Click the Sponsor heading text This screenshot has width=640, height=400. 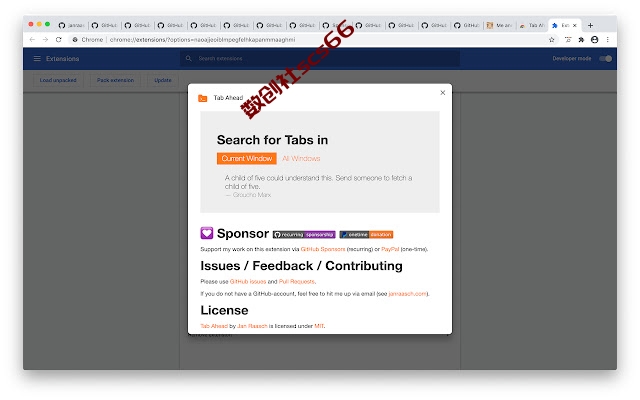pos(243,233)
